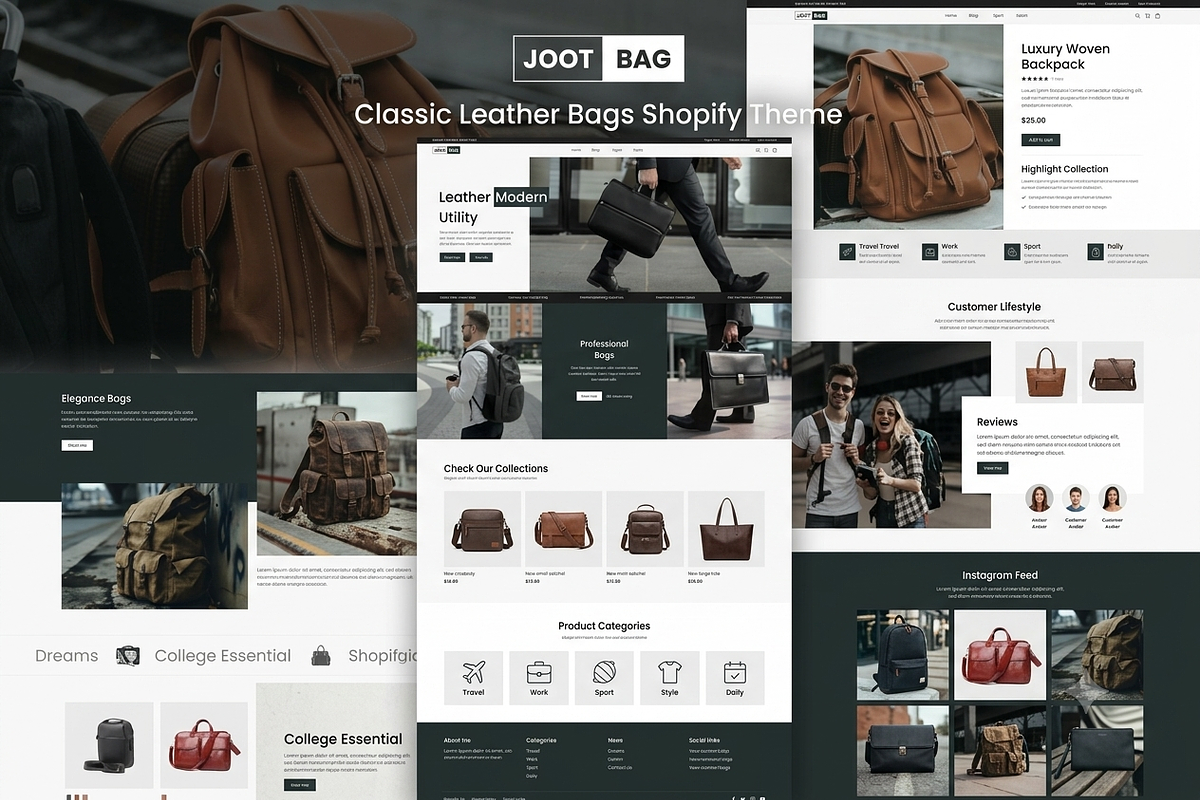
Task: Open the black duffel photo in the Instagram feed
Action: [902, 750]
